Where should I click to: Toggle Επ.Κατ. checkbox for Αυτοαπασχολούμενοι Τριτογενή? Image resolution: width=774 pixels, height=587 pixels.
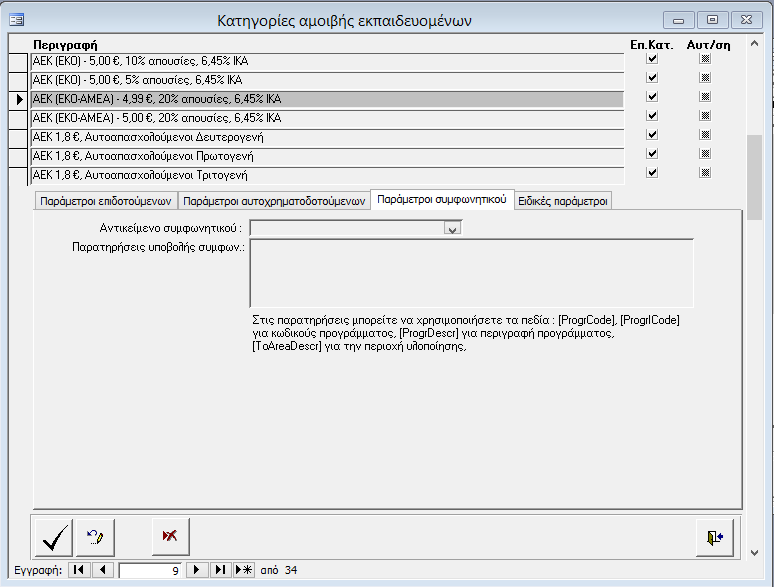652,173
